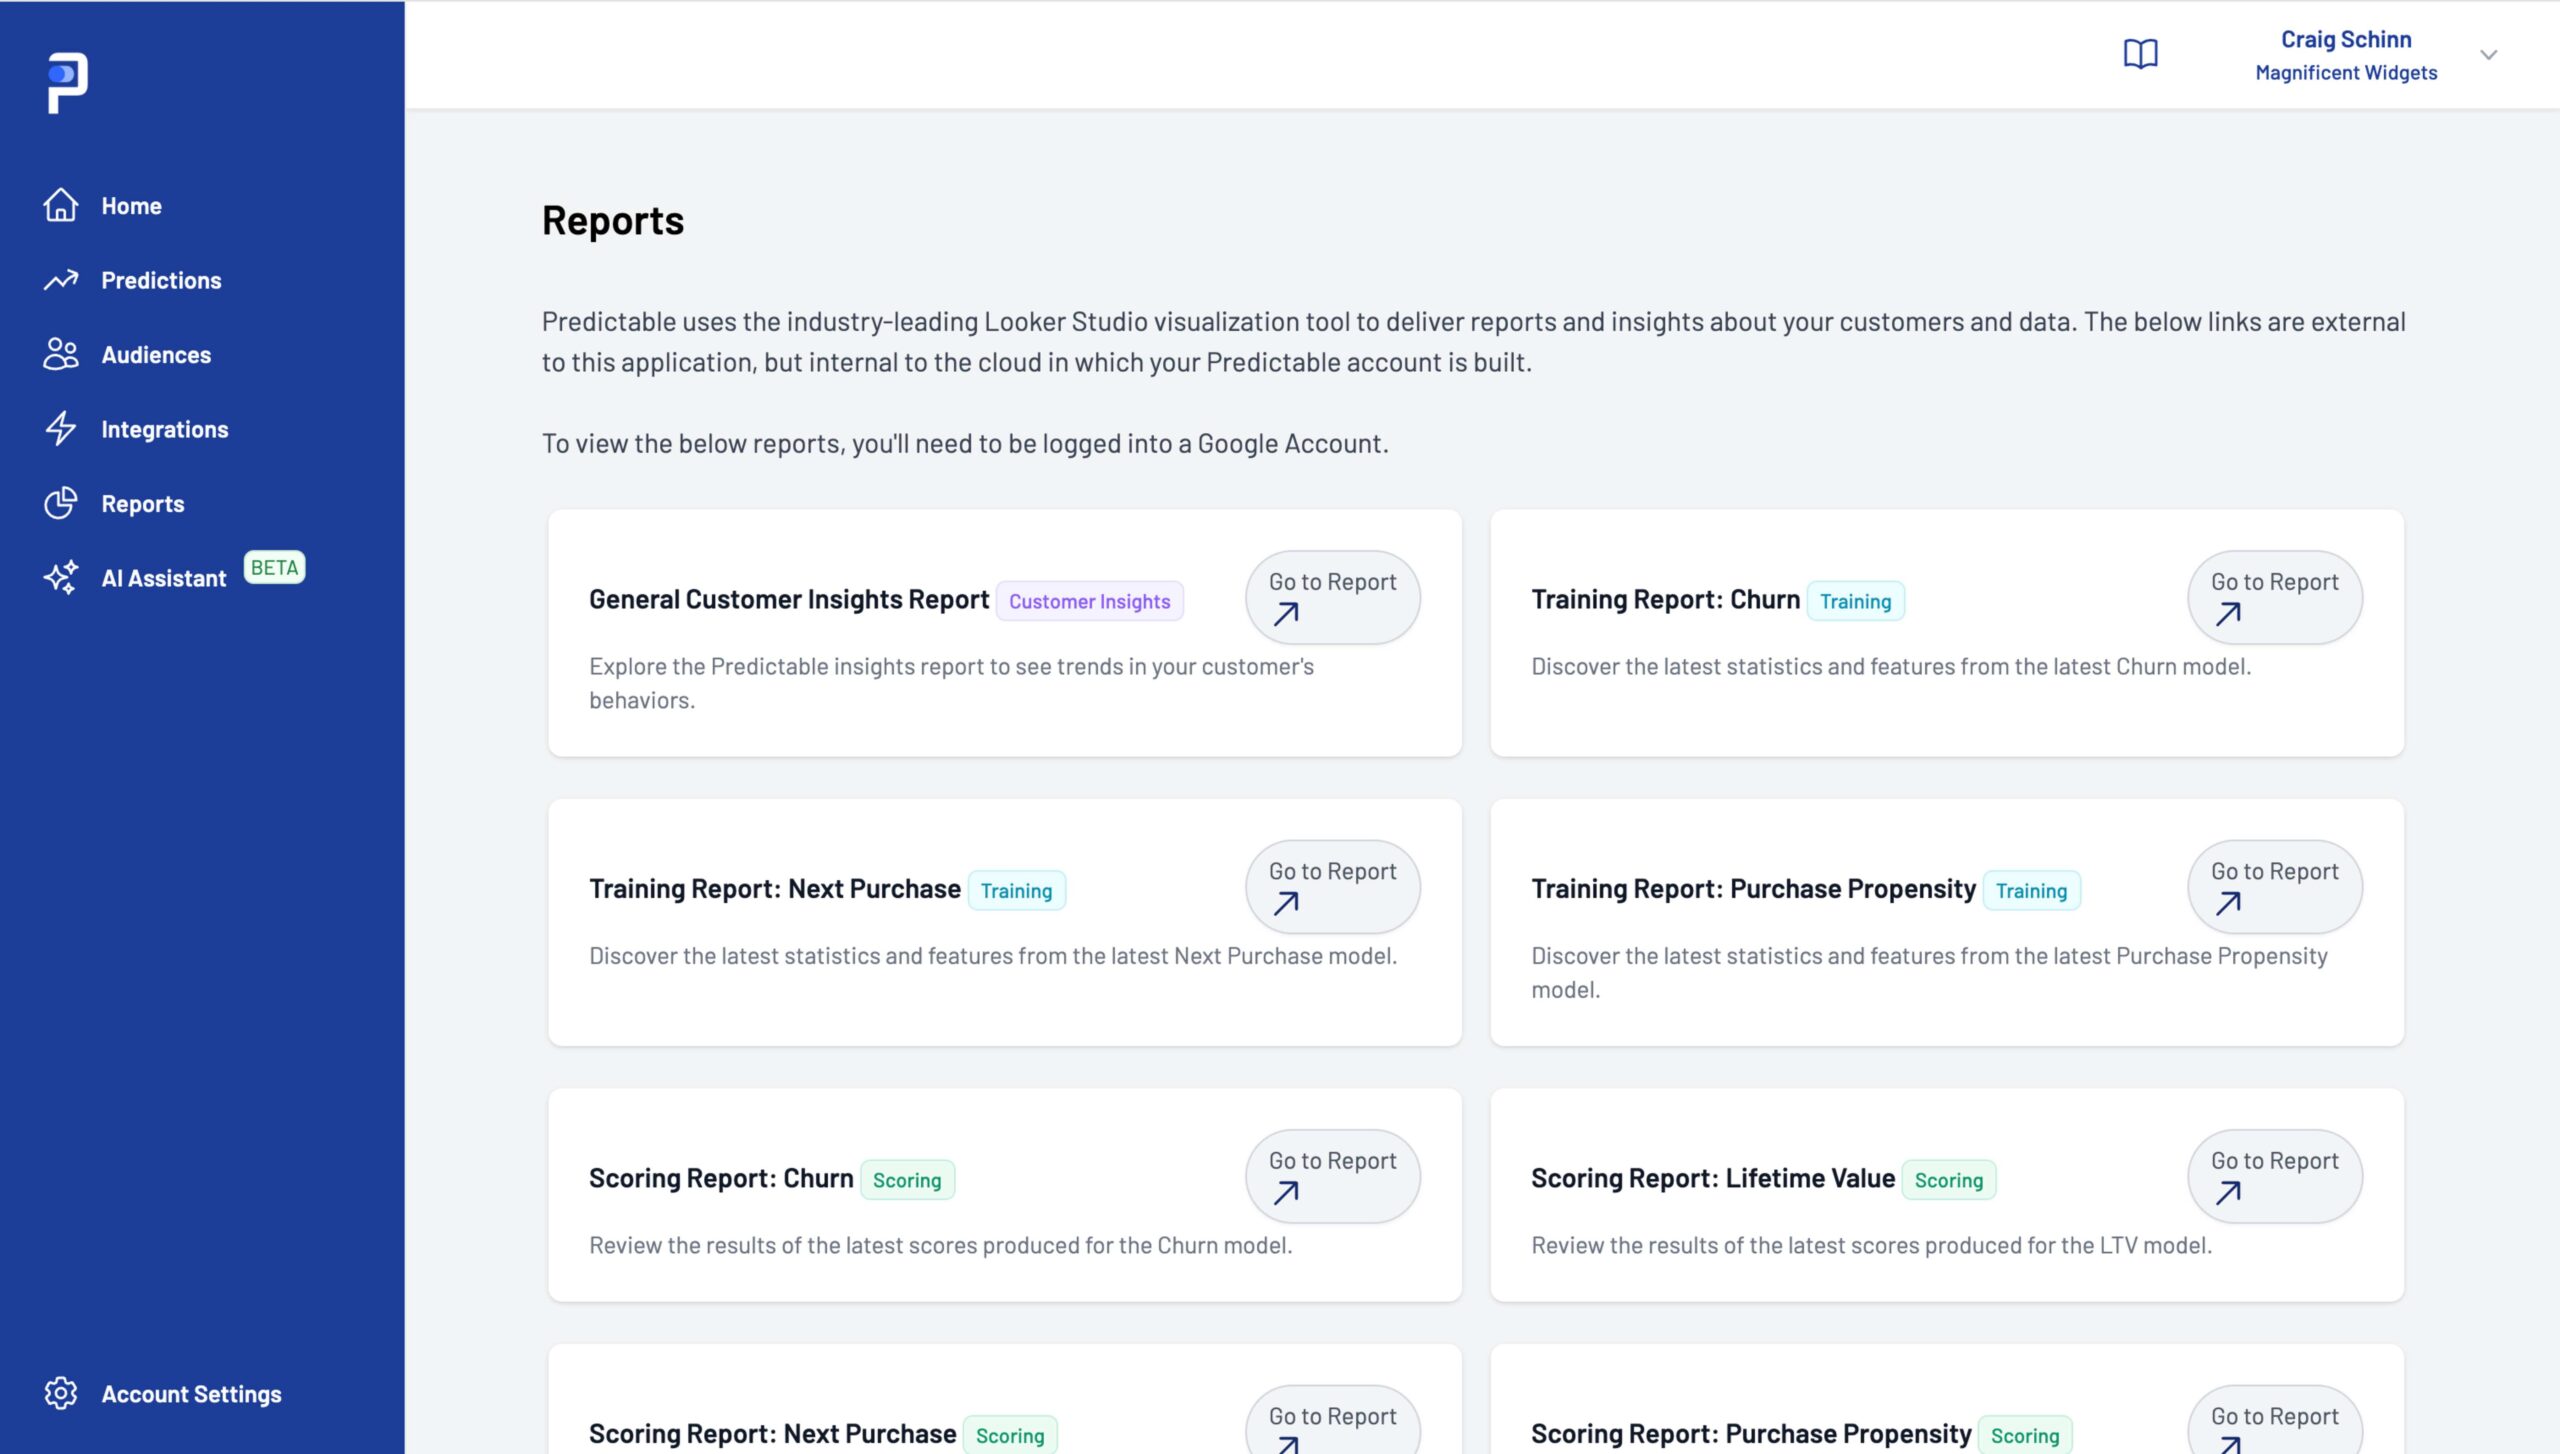
Task: Click the Home house icon
Action: click(60, 205)
